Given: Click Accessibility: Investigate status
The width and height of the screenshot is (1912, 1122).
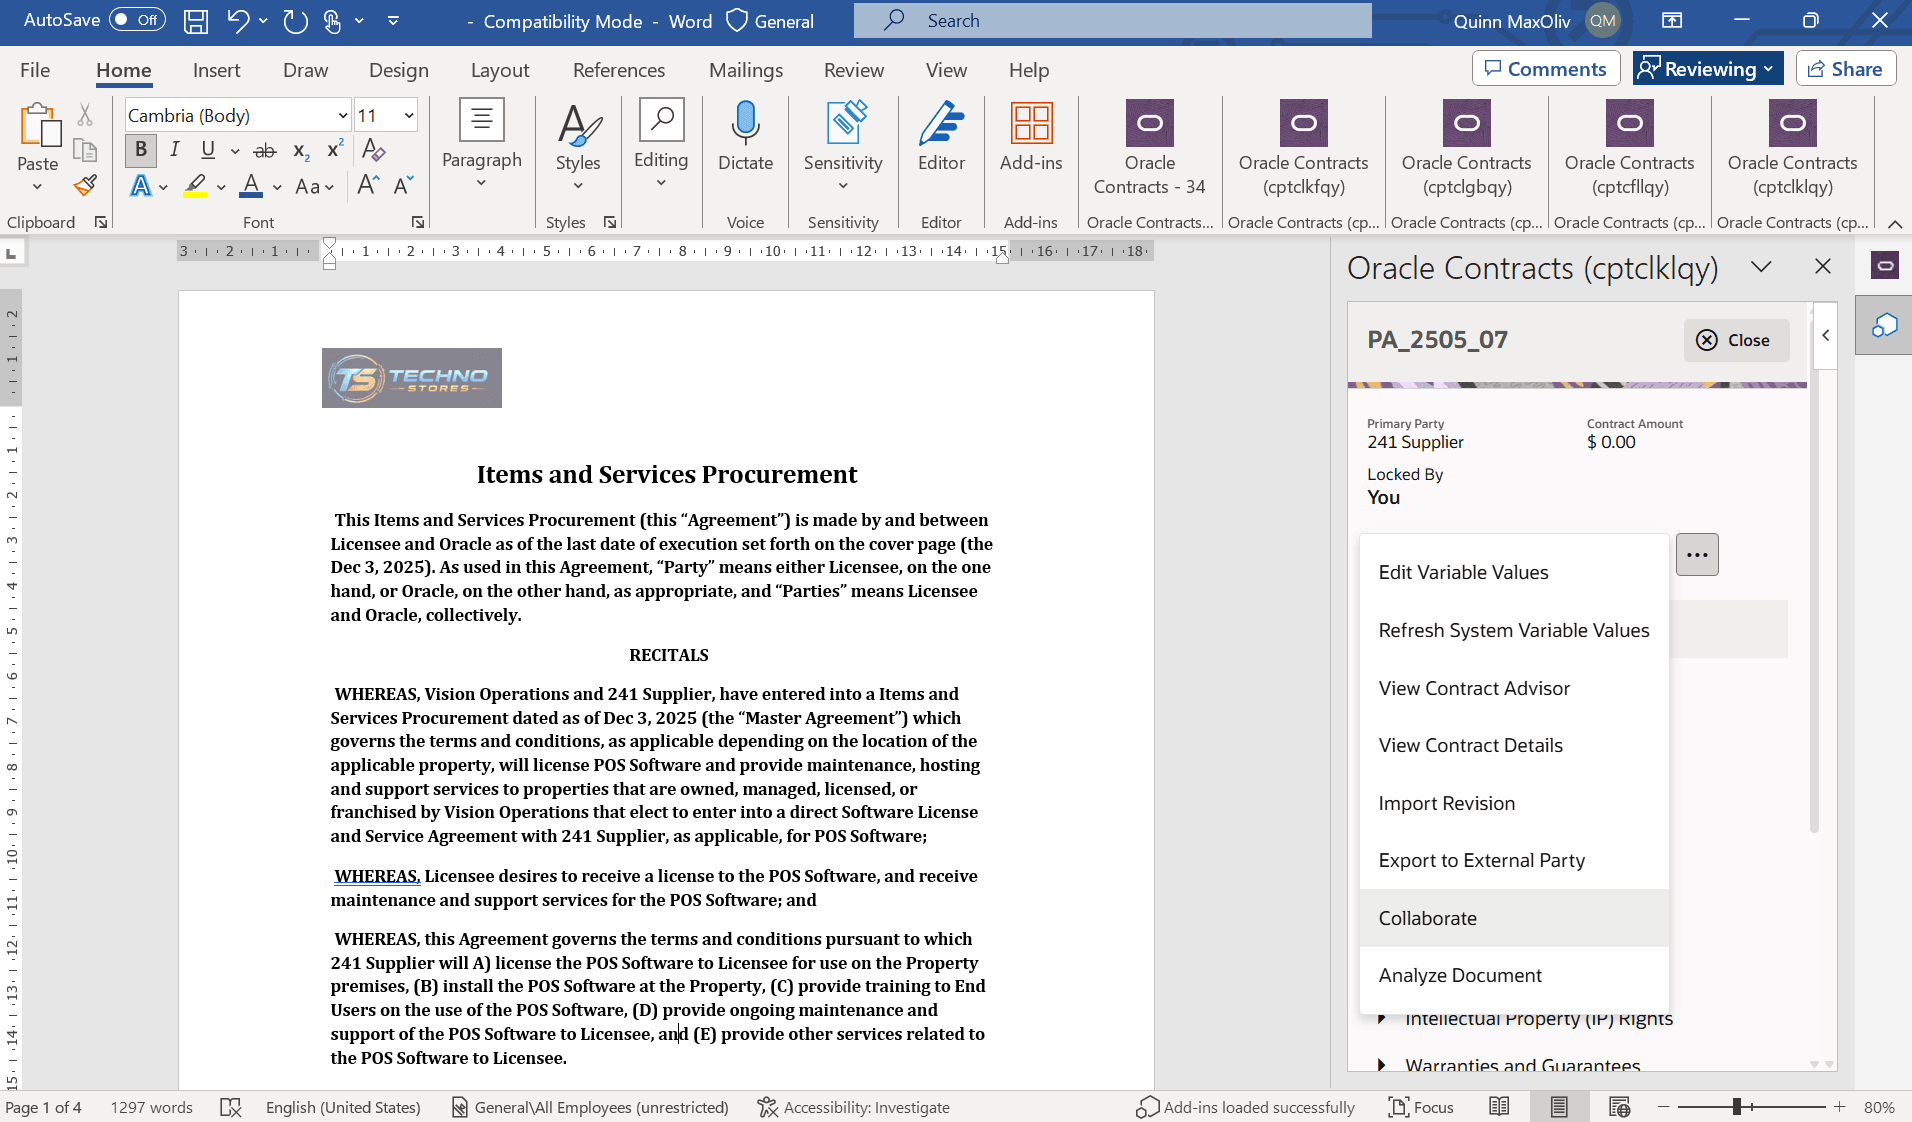Looking at the screenshot, I should (x=853, y=1107).
